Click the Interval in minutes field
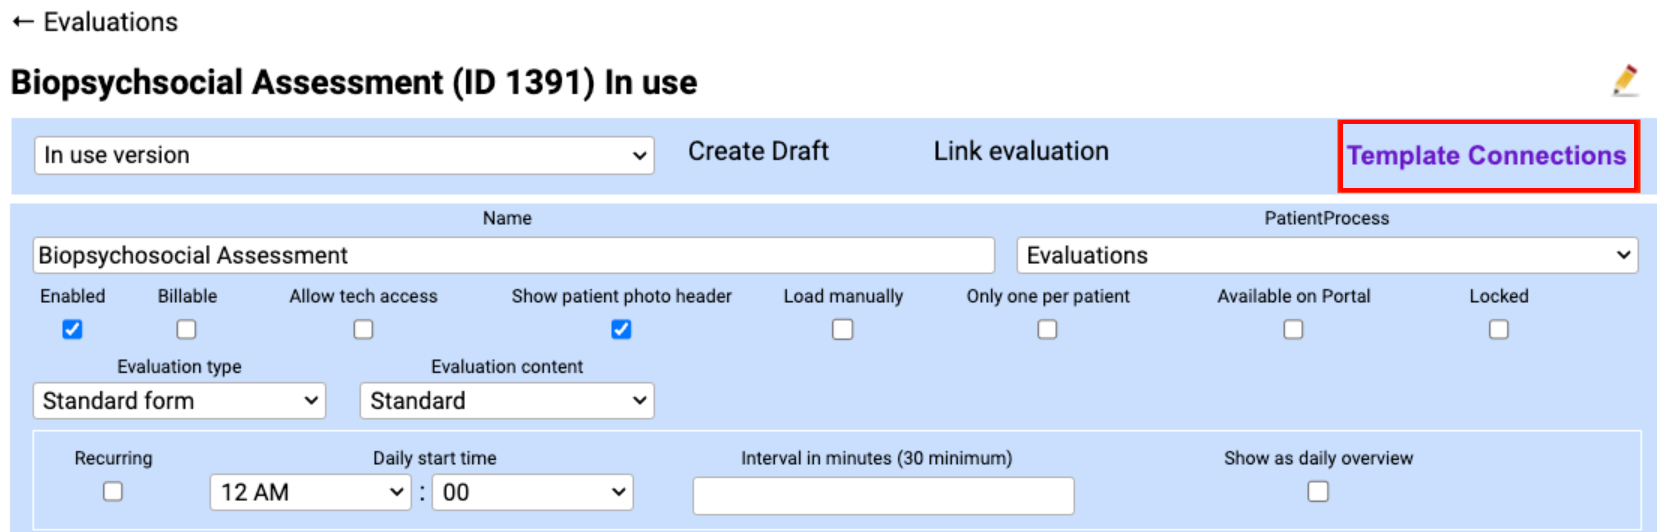Image resolution: width=1657 pixels, height=532 pixels. pos(883,496)
